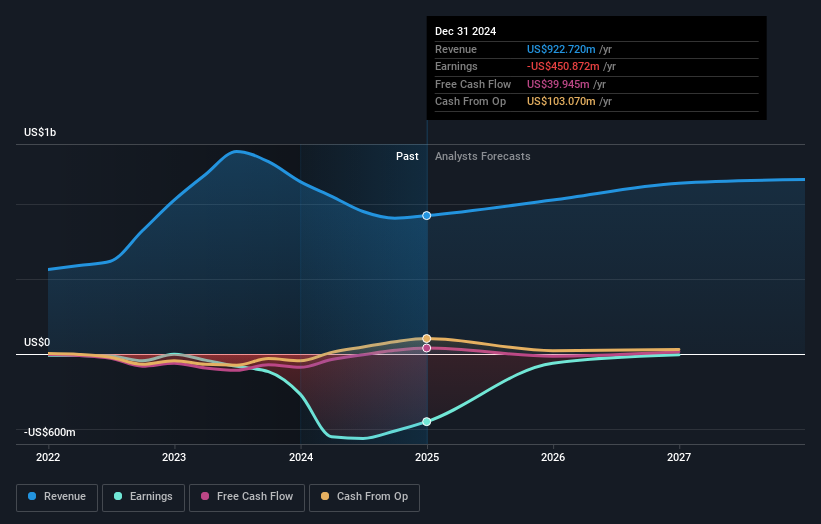Click the -US$450.872m earnings value
The image size is (821, 524).
click(563, 66)
